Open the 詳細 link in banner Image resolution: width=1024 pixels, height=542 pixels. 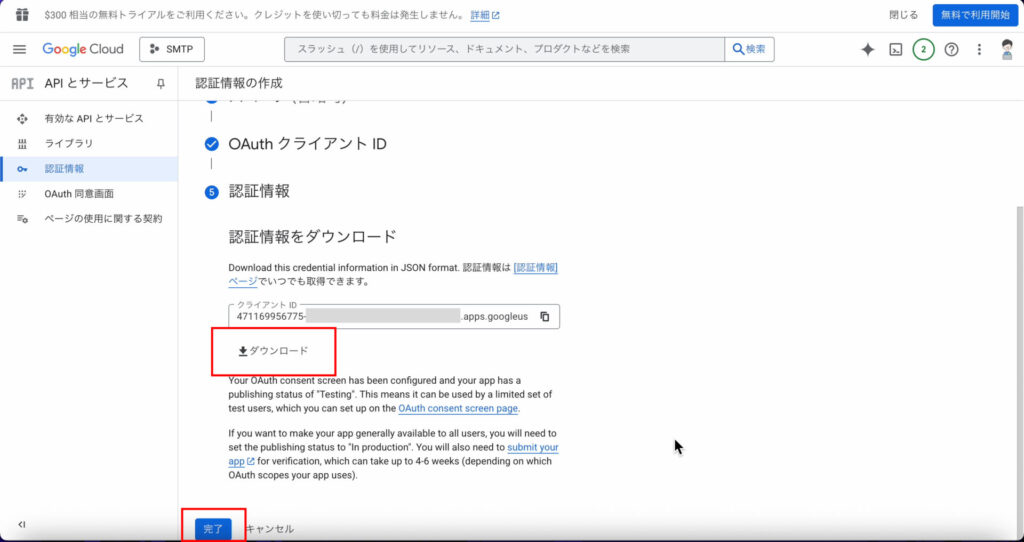click(x=485, y=15)
